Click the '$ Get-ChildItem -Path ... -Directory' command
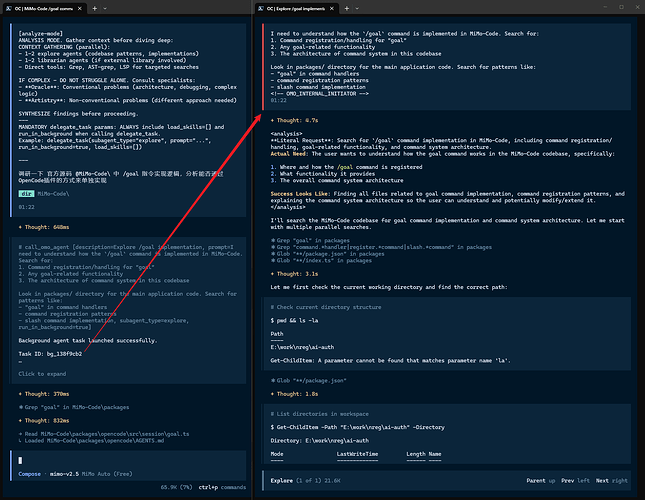This screenshot has height=500, width=645. click(357, 427)
